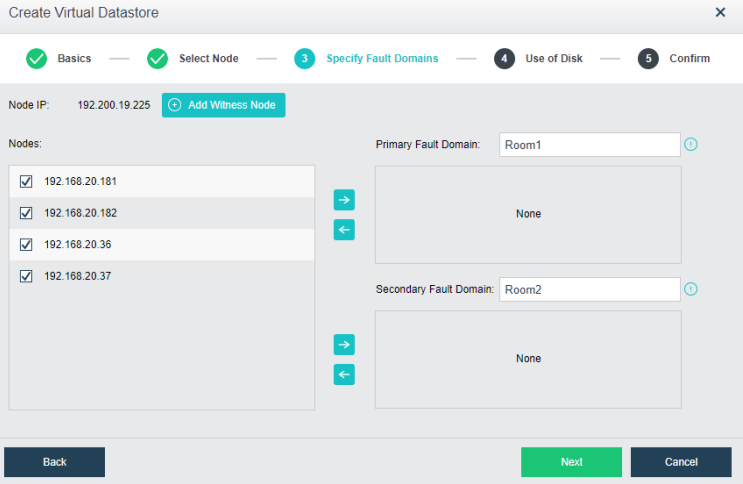The height and width of the screenshot is (484, 743).
Task: Move nodes right into Secondary Fault Domain
Action: [344, 344]
